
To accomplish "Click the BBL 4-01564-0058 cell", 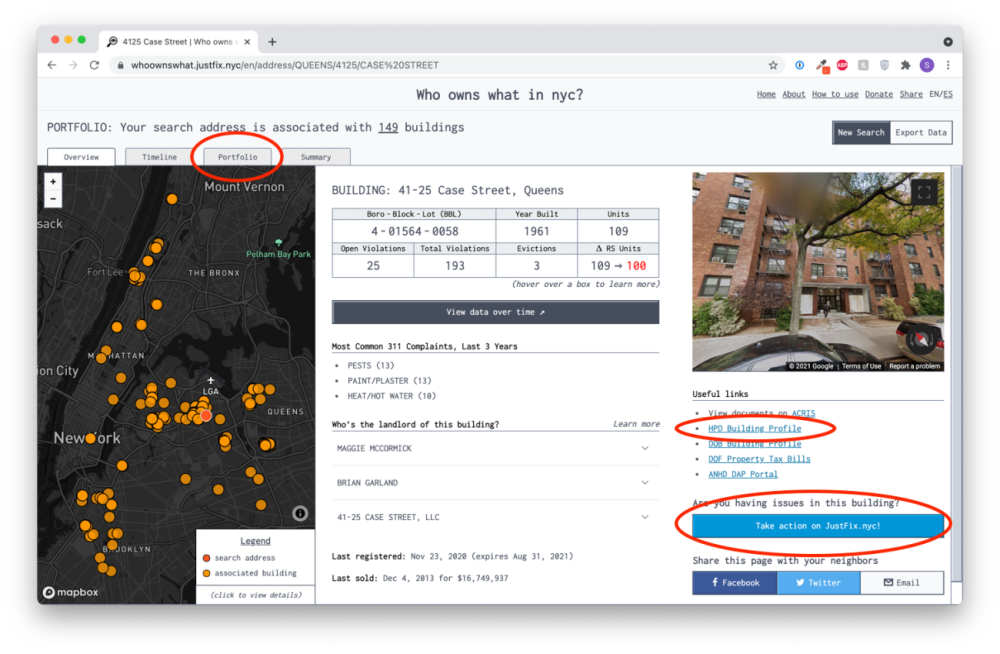I will (414, 226).
